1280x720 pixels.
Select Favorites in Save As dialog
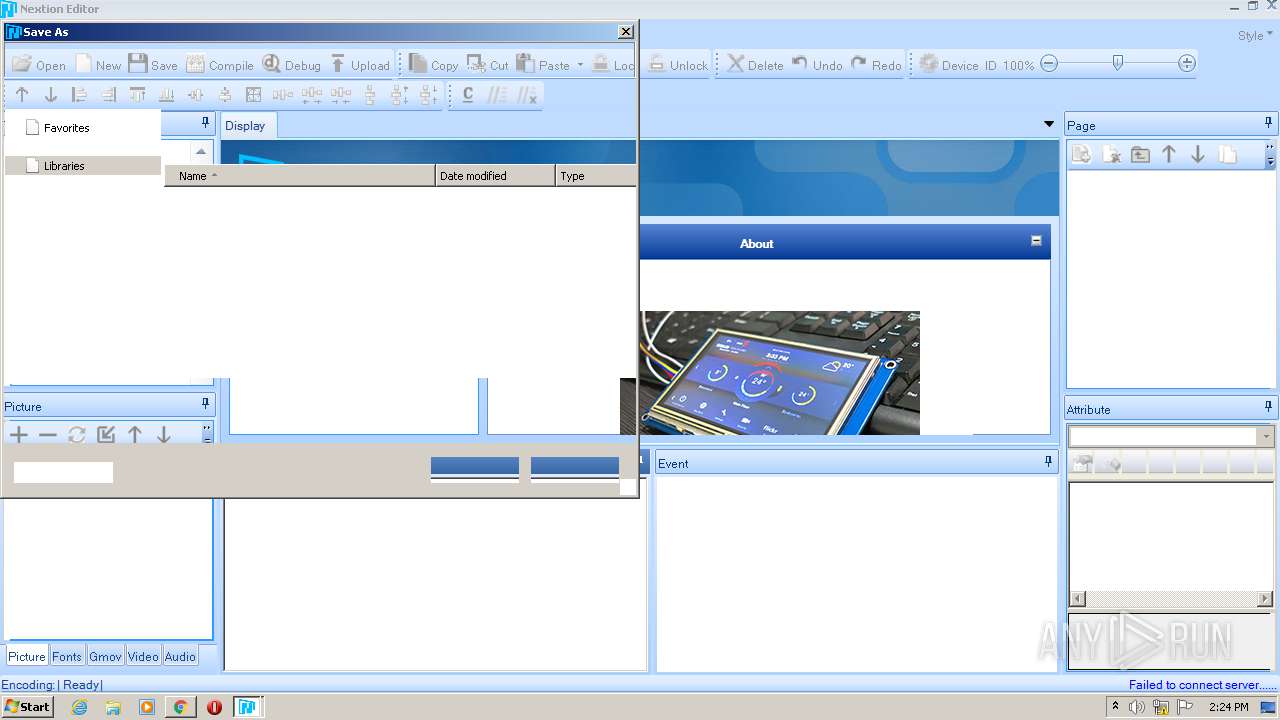pyautogui.click(x=66, y=128)
